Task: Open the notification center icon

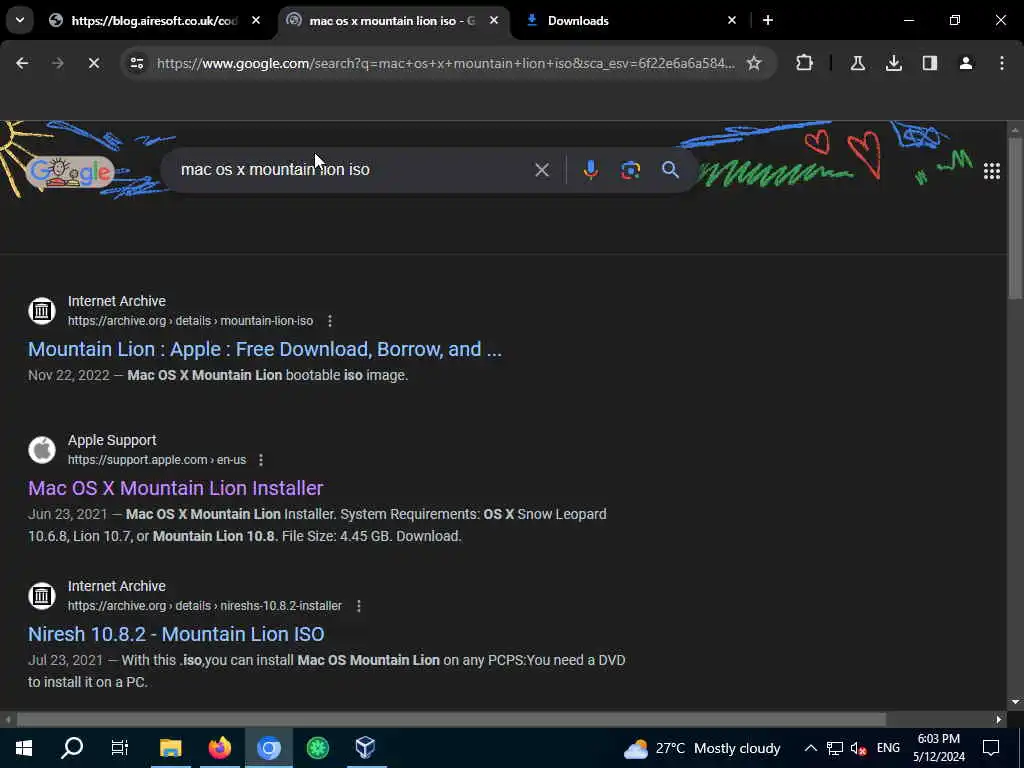Action: pos(991,748)
